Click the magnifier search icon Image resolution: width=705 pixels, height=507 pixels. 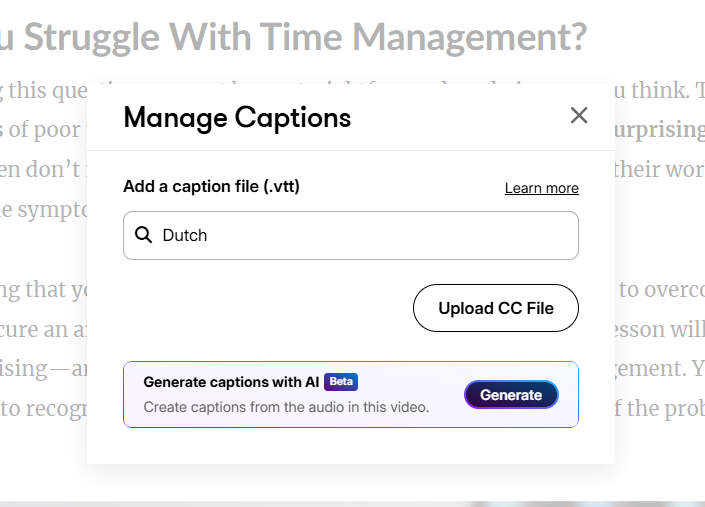click(143, 235)
